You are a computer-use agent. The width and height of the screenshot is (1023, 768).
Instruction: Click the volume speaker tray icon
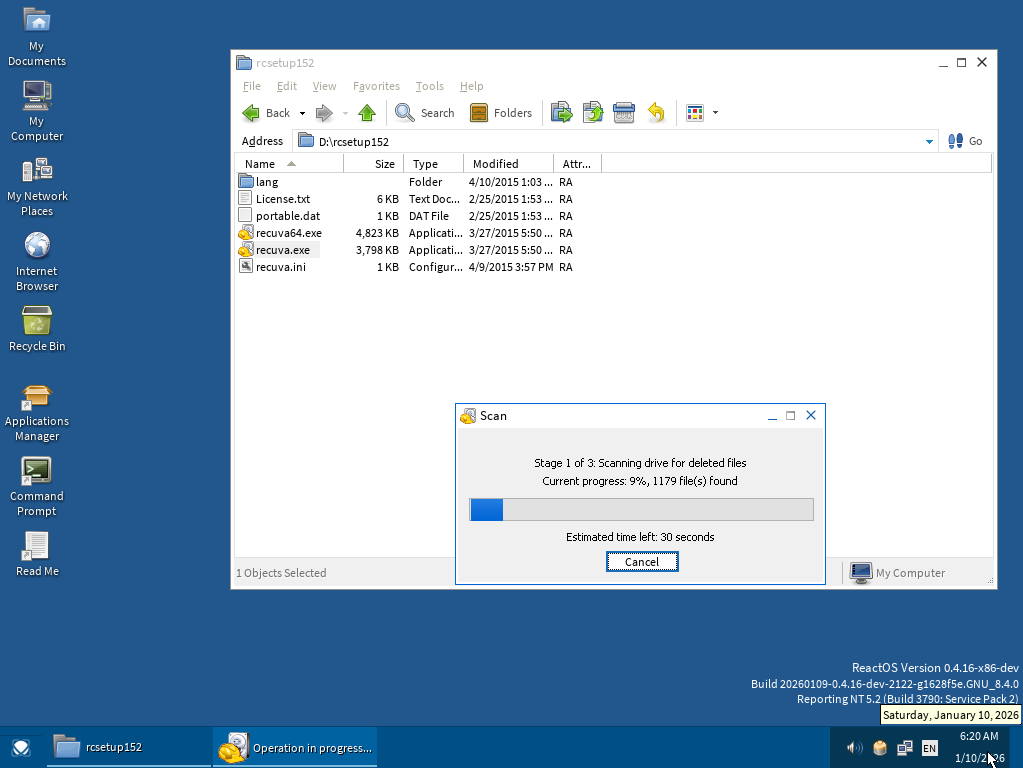[854, 747]
